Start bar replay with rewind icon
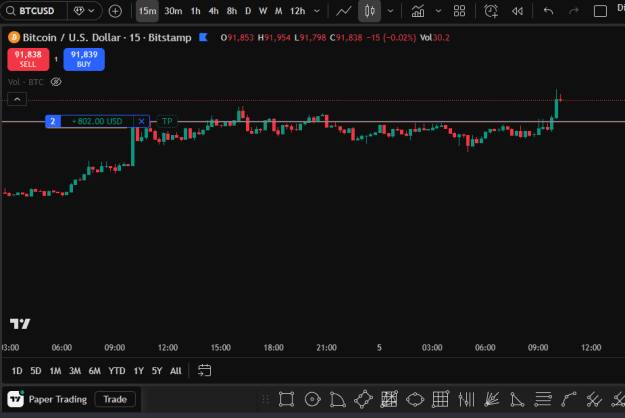625x418 pixels. pos(517,11)
